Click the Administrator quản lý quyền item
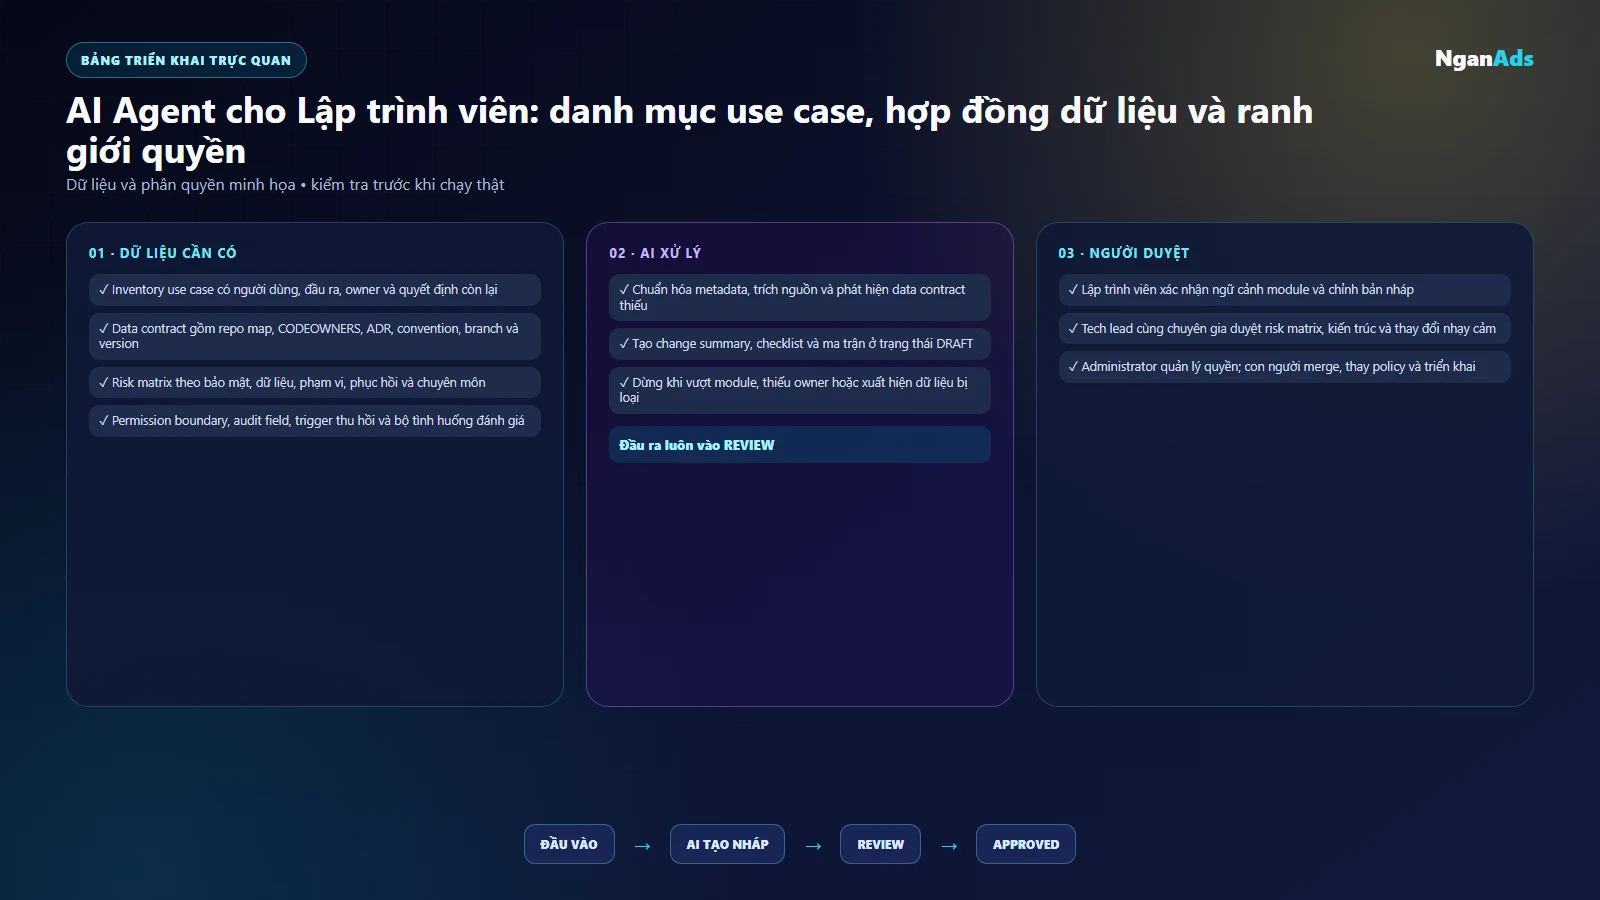This screenshot has height=900, width=1600. click(1285, 367)
